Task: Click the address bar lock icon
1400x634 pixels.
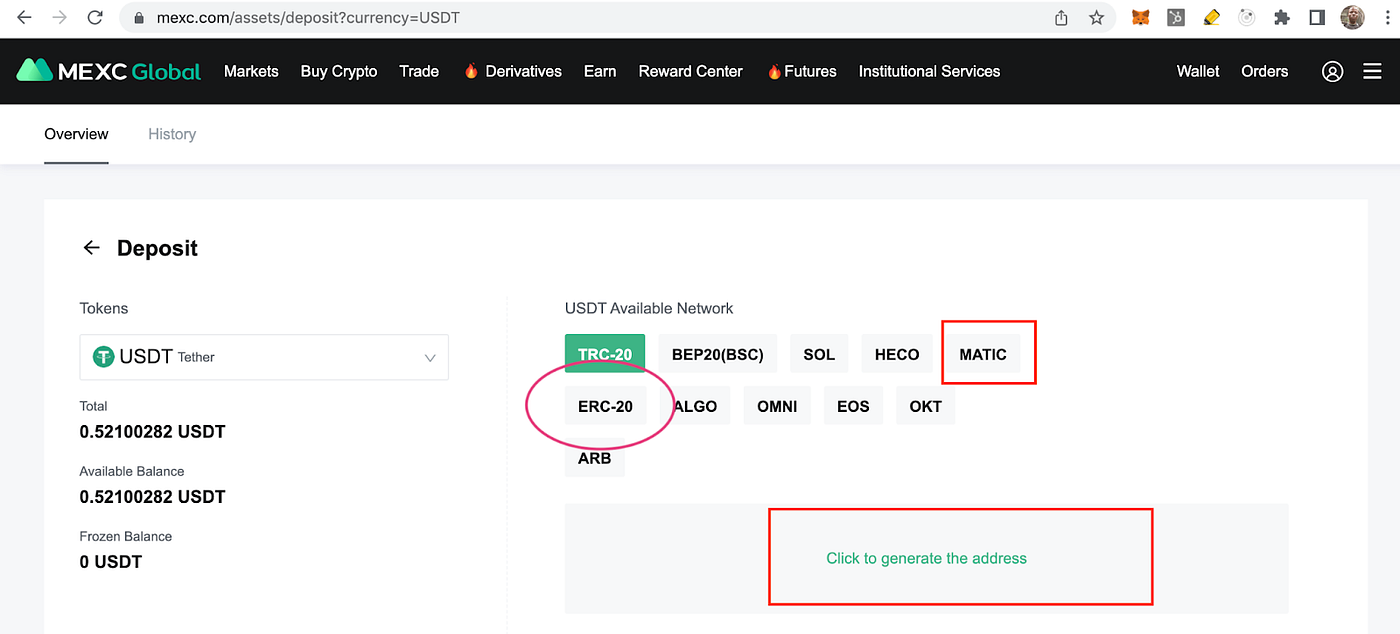Action: 138,18
